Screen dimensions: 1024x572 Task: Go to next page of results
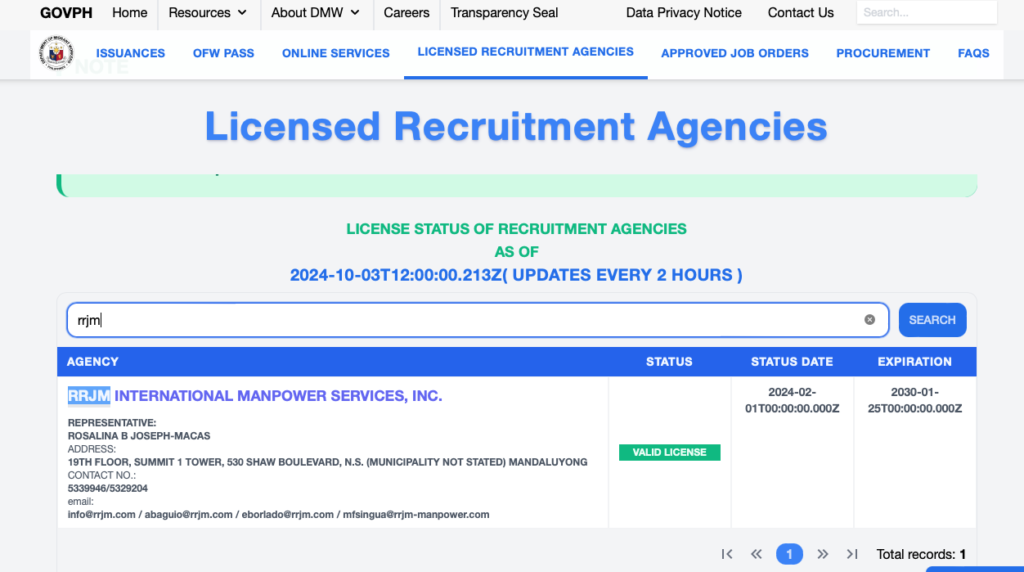822,554
